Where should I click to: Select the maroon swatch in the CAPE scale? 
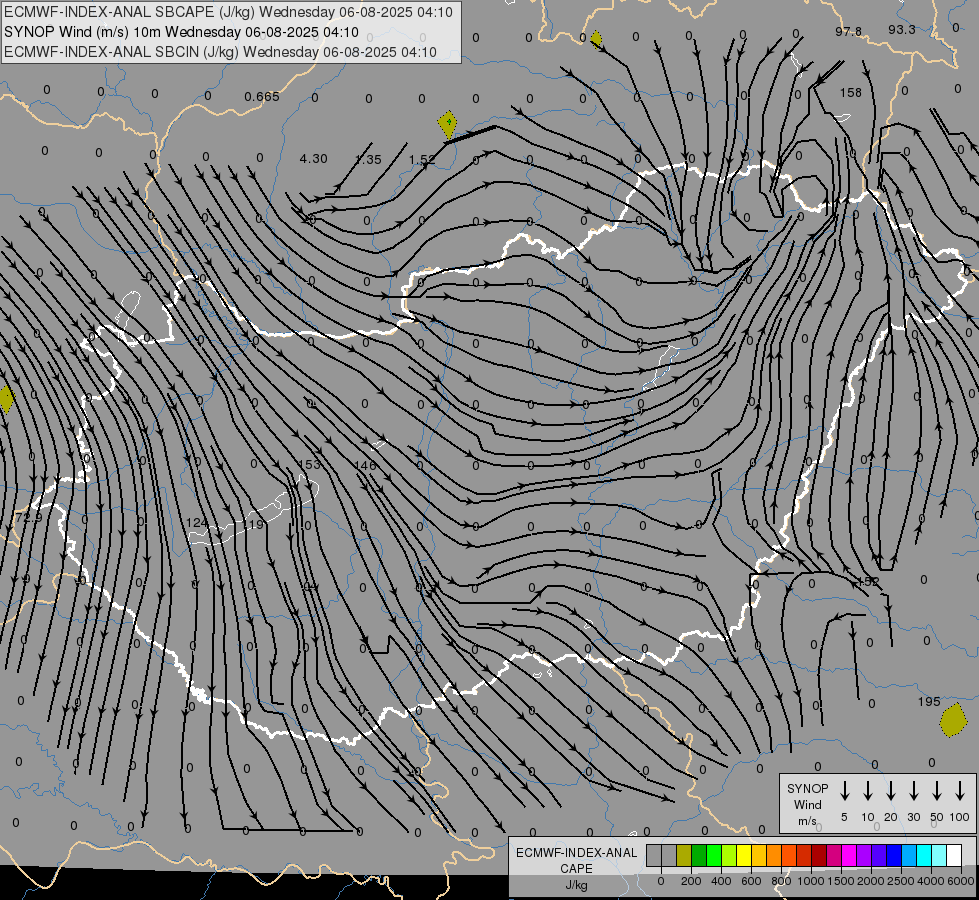click(819, 855)
